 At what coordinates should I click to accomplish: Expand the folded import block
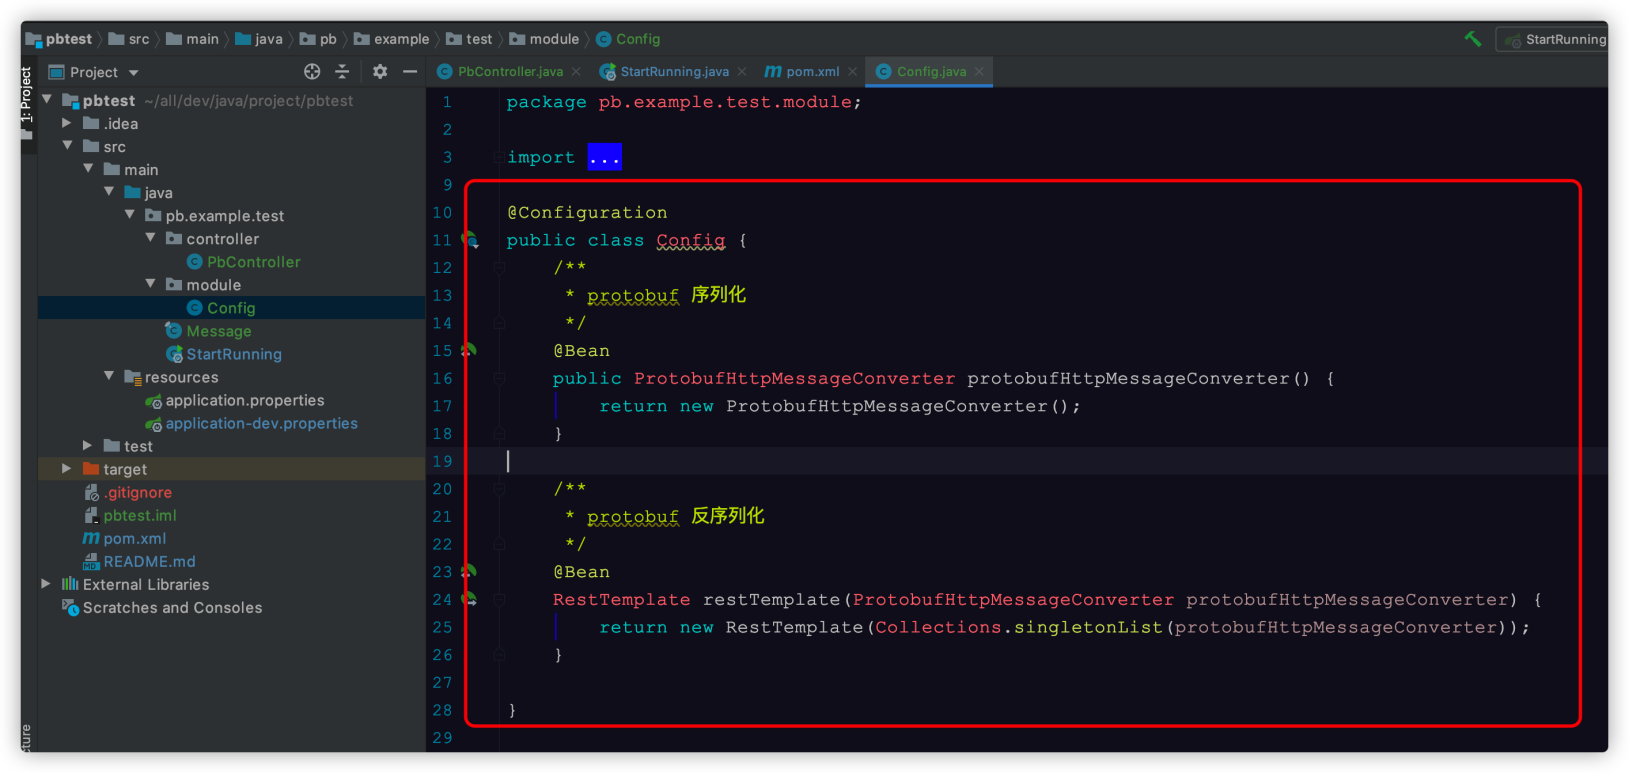point(604,157)
